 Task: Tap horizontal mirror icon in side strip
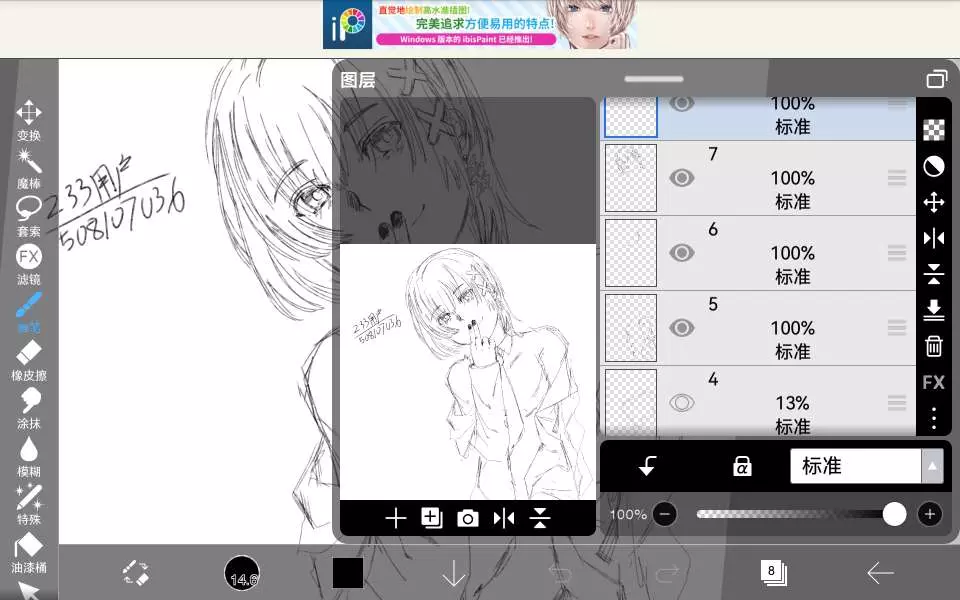(x=934, y=238)
